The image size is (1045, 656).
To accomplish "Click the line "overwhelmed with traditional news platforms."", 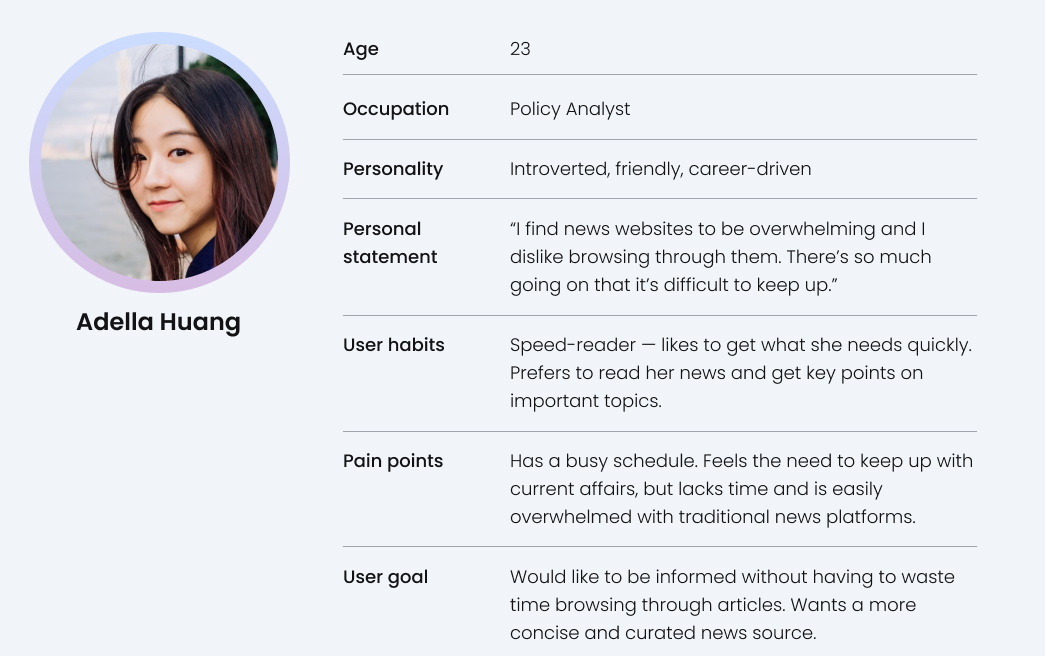I will coord(712,517).
